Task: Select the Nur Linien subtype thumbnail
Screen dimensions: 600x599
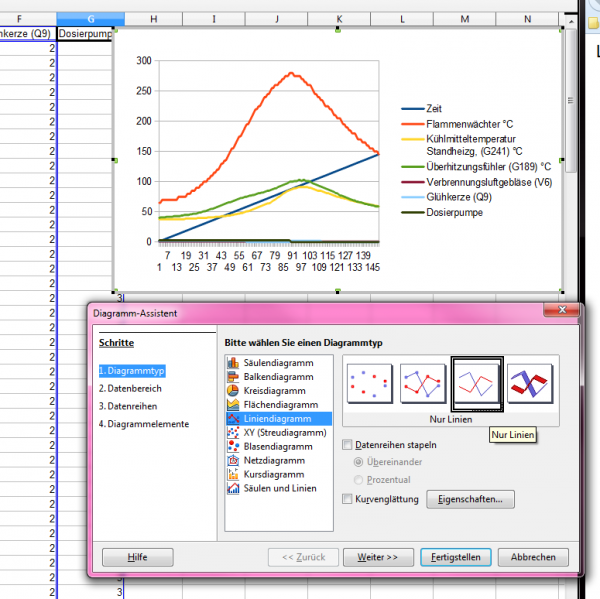Action: tap(477, 384)
